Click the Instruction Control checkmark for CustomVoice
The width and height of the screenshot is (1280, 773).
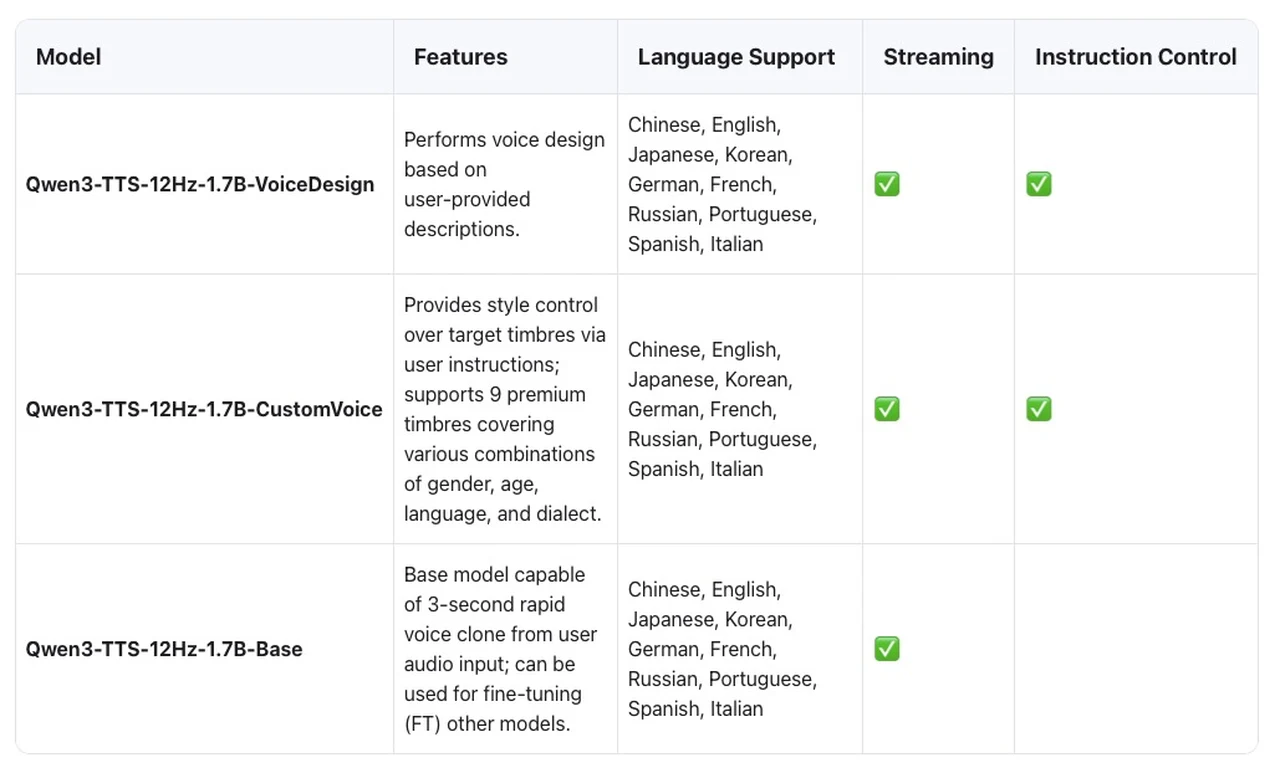click(x=1038, y=409)
